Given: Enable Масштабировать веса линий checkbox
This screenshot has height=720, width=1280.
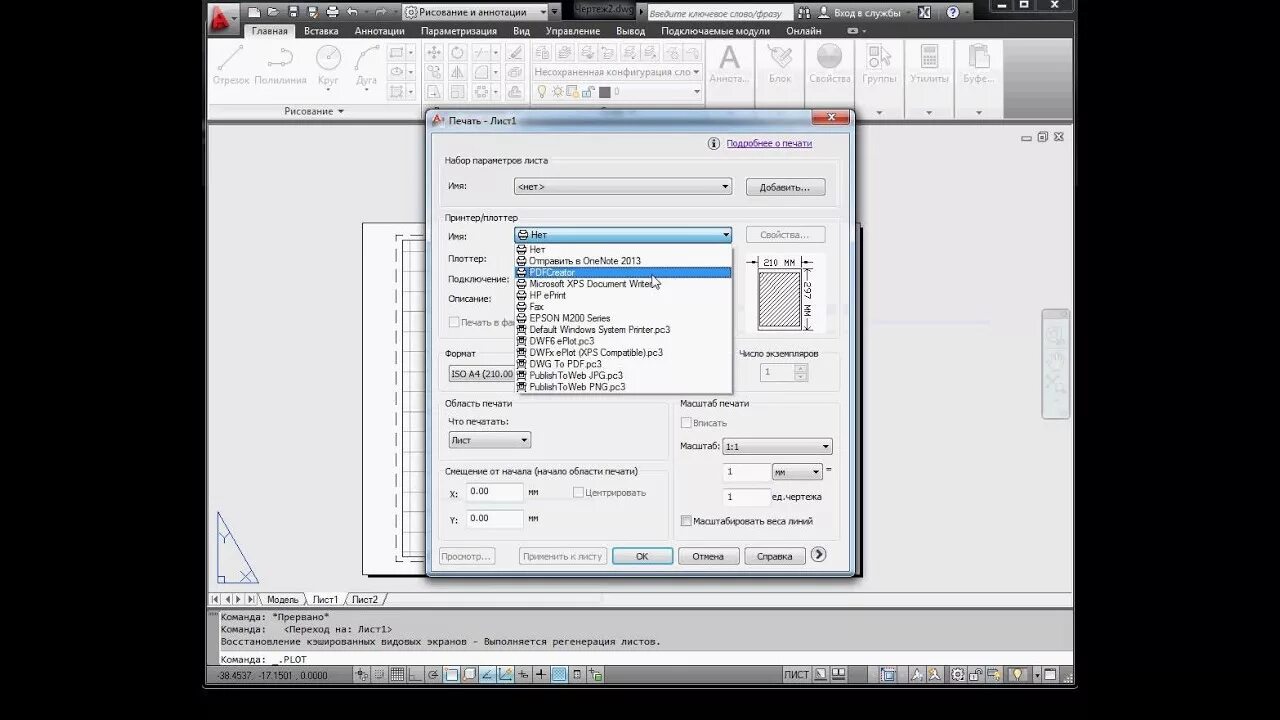Looking at the screenshot, I should pos(686,521).
